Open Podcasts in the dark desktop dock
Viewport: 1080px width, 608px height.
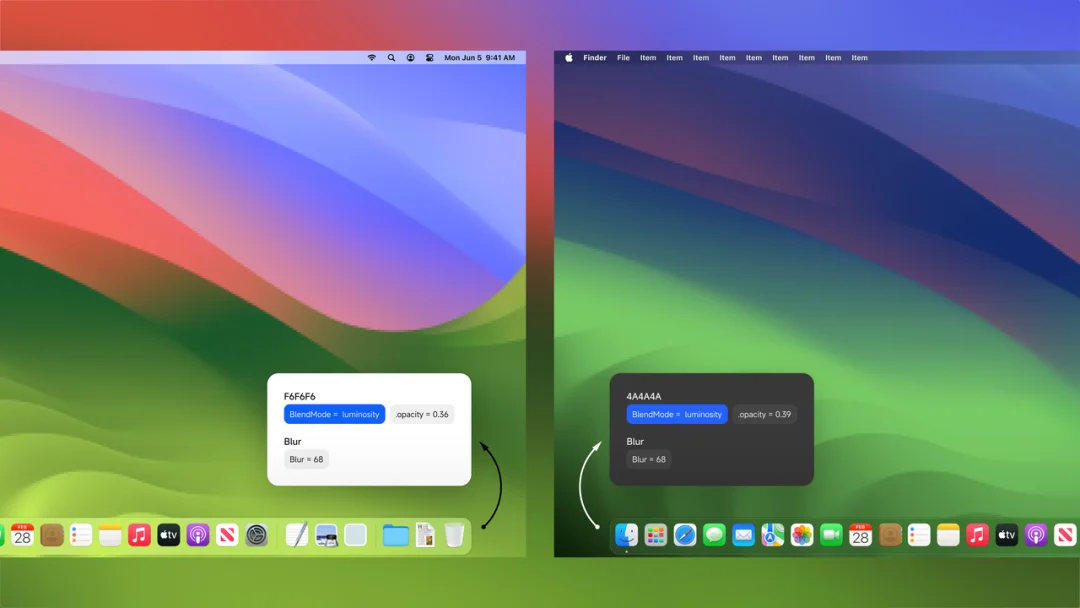pos(1036,535)
